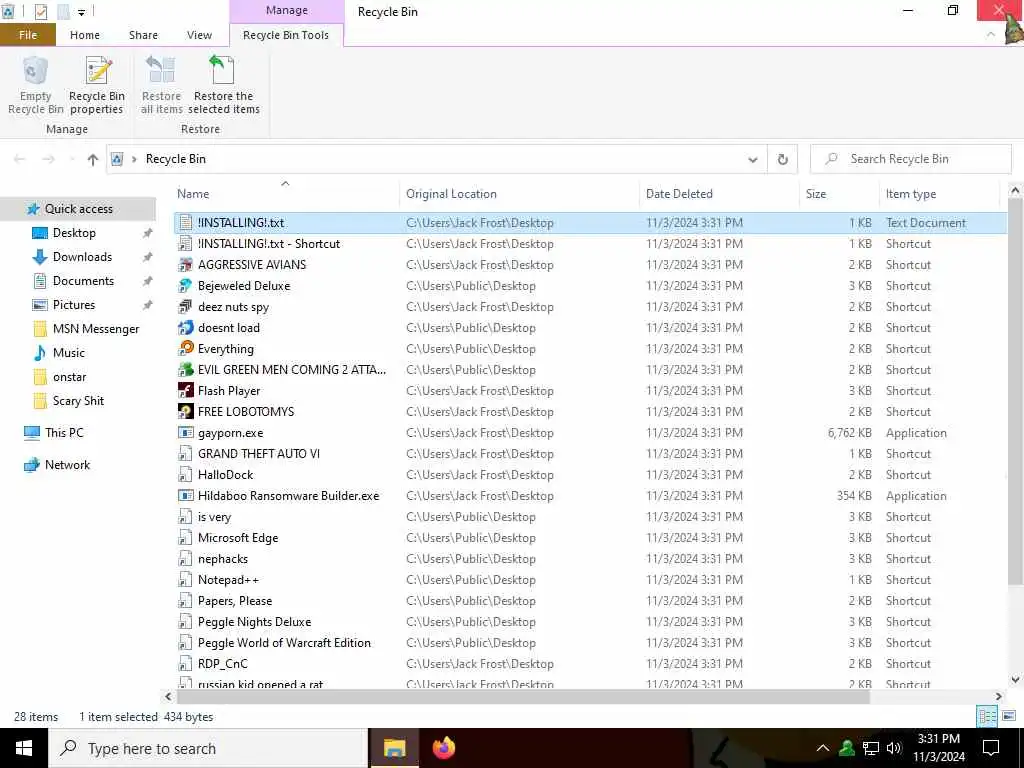Refresh the Recycle Bin view
Screen dimensions: 1024x768
[x=782, y=159]
